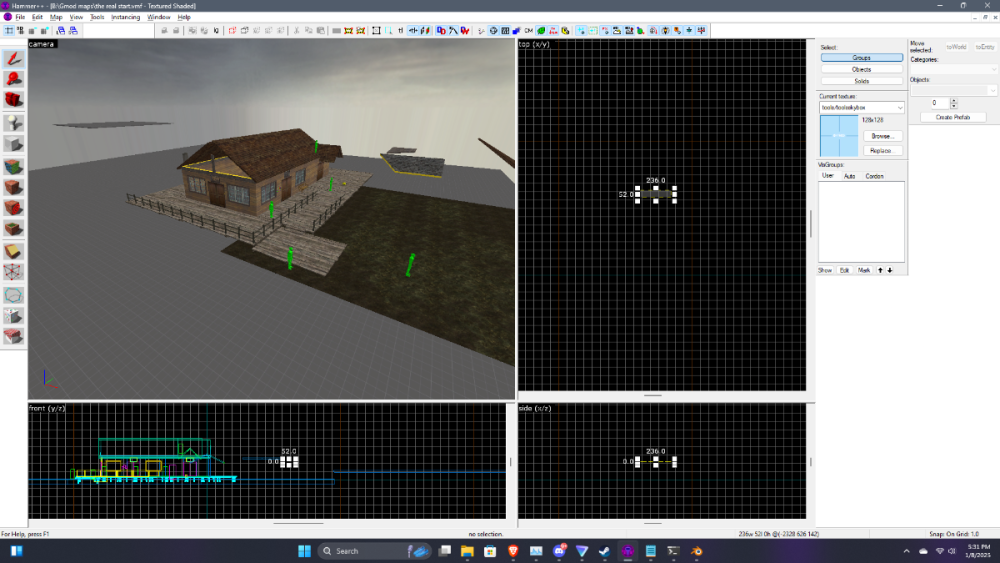Click the Copy toolbar icon
1000x563 pixels.
308,31
